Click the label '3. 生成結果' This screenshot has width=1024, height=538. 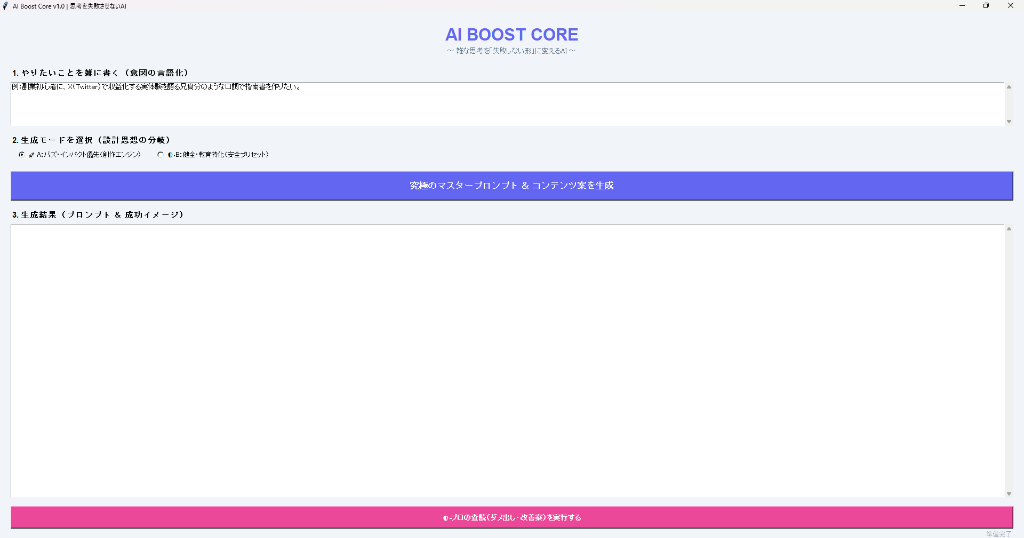pyautogui.click(x=98, y=214)
